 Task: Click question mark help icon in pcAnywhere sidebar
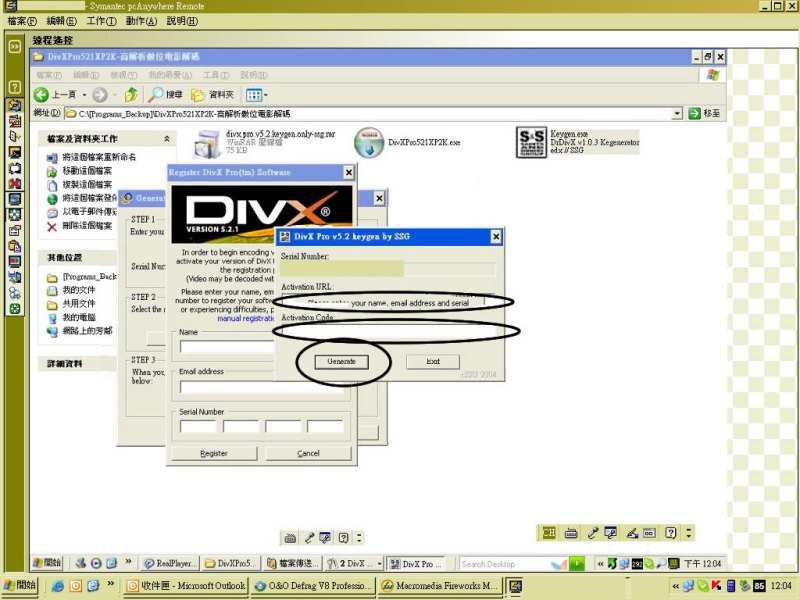15,87
